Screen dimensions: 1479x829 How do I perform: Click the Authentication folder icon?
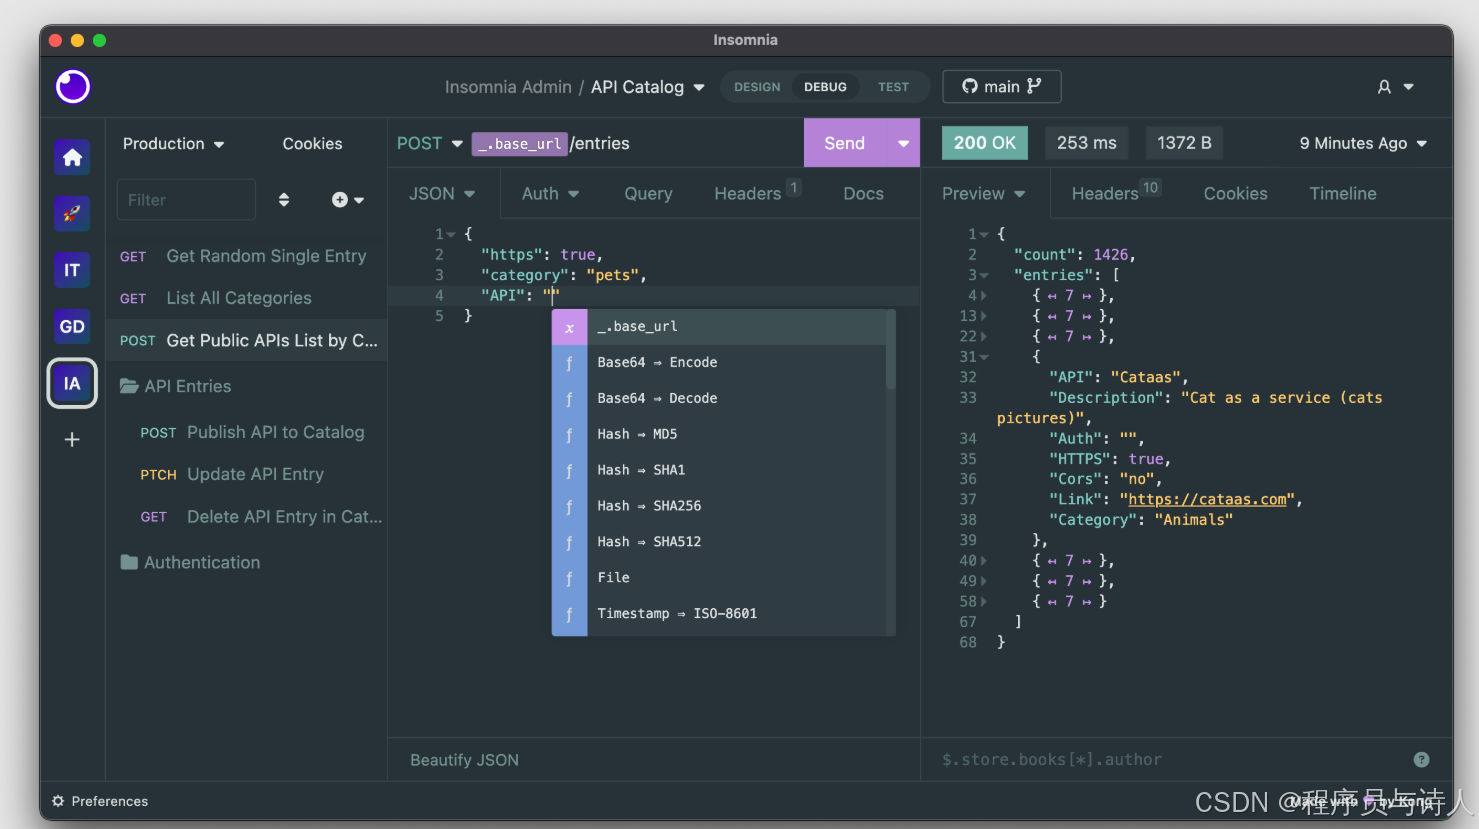pyautogui.click(x=129, y=562)
